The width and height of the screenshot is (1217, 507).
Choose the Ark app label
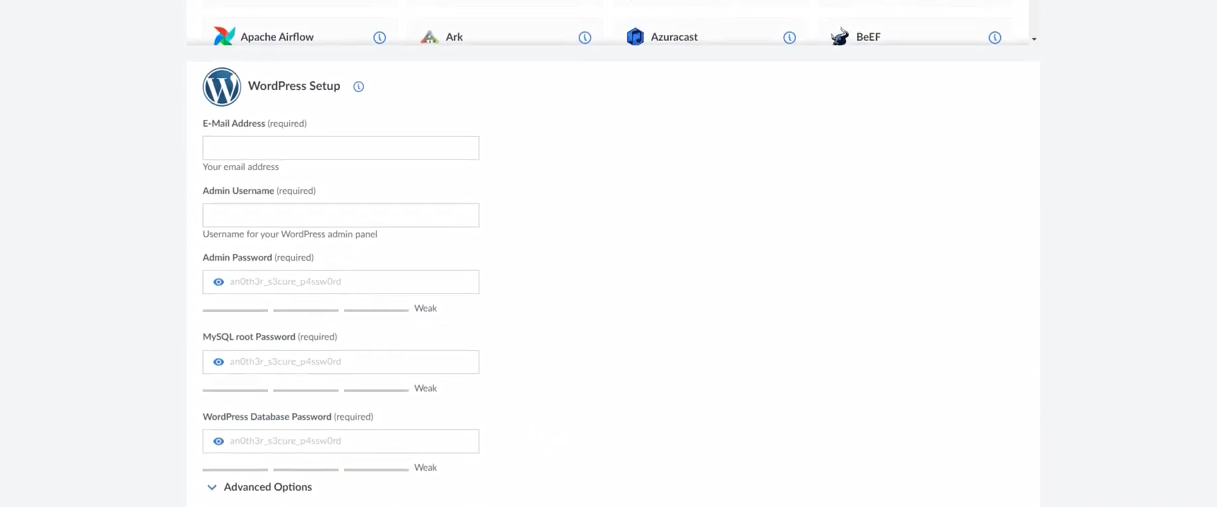point(454,37)
